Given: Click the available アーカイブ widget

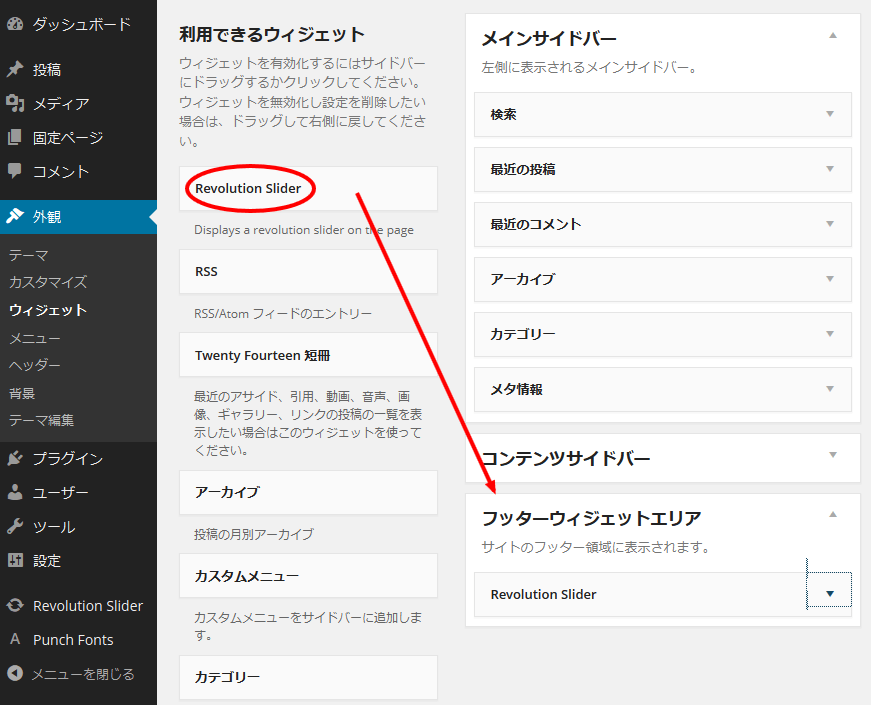Looking at the screenshot, I should pos(308,493).
